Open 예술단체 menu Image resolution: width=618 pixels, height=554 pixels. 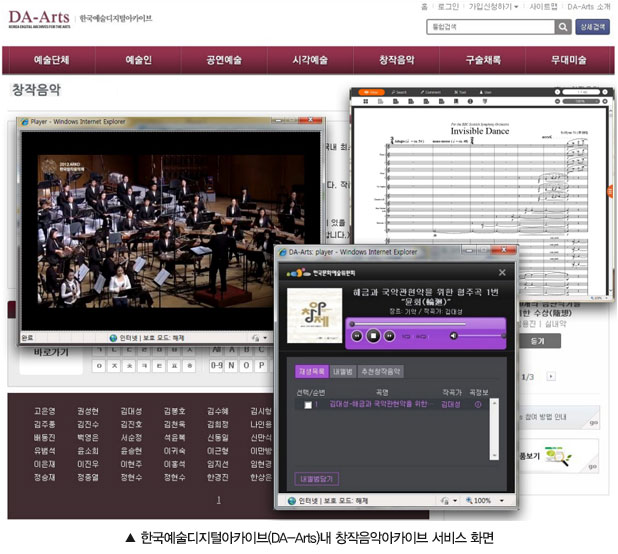point(51,60)
